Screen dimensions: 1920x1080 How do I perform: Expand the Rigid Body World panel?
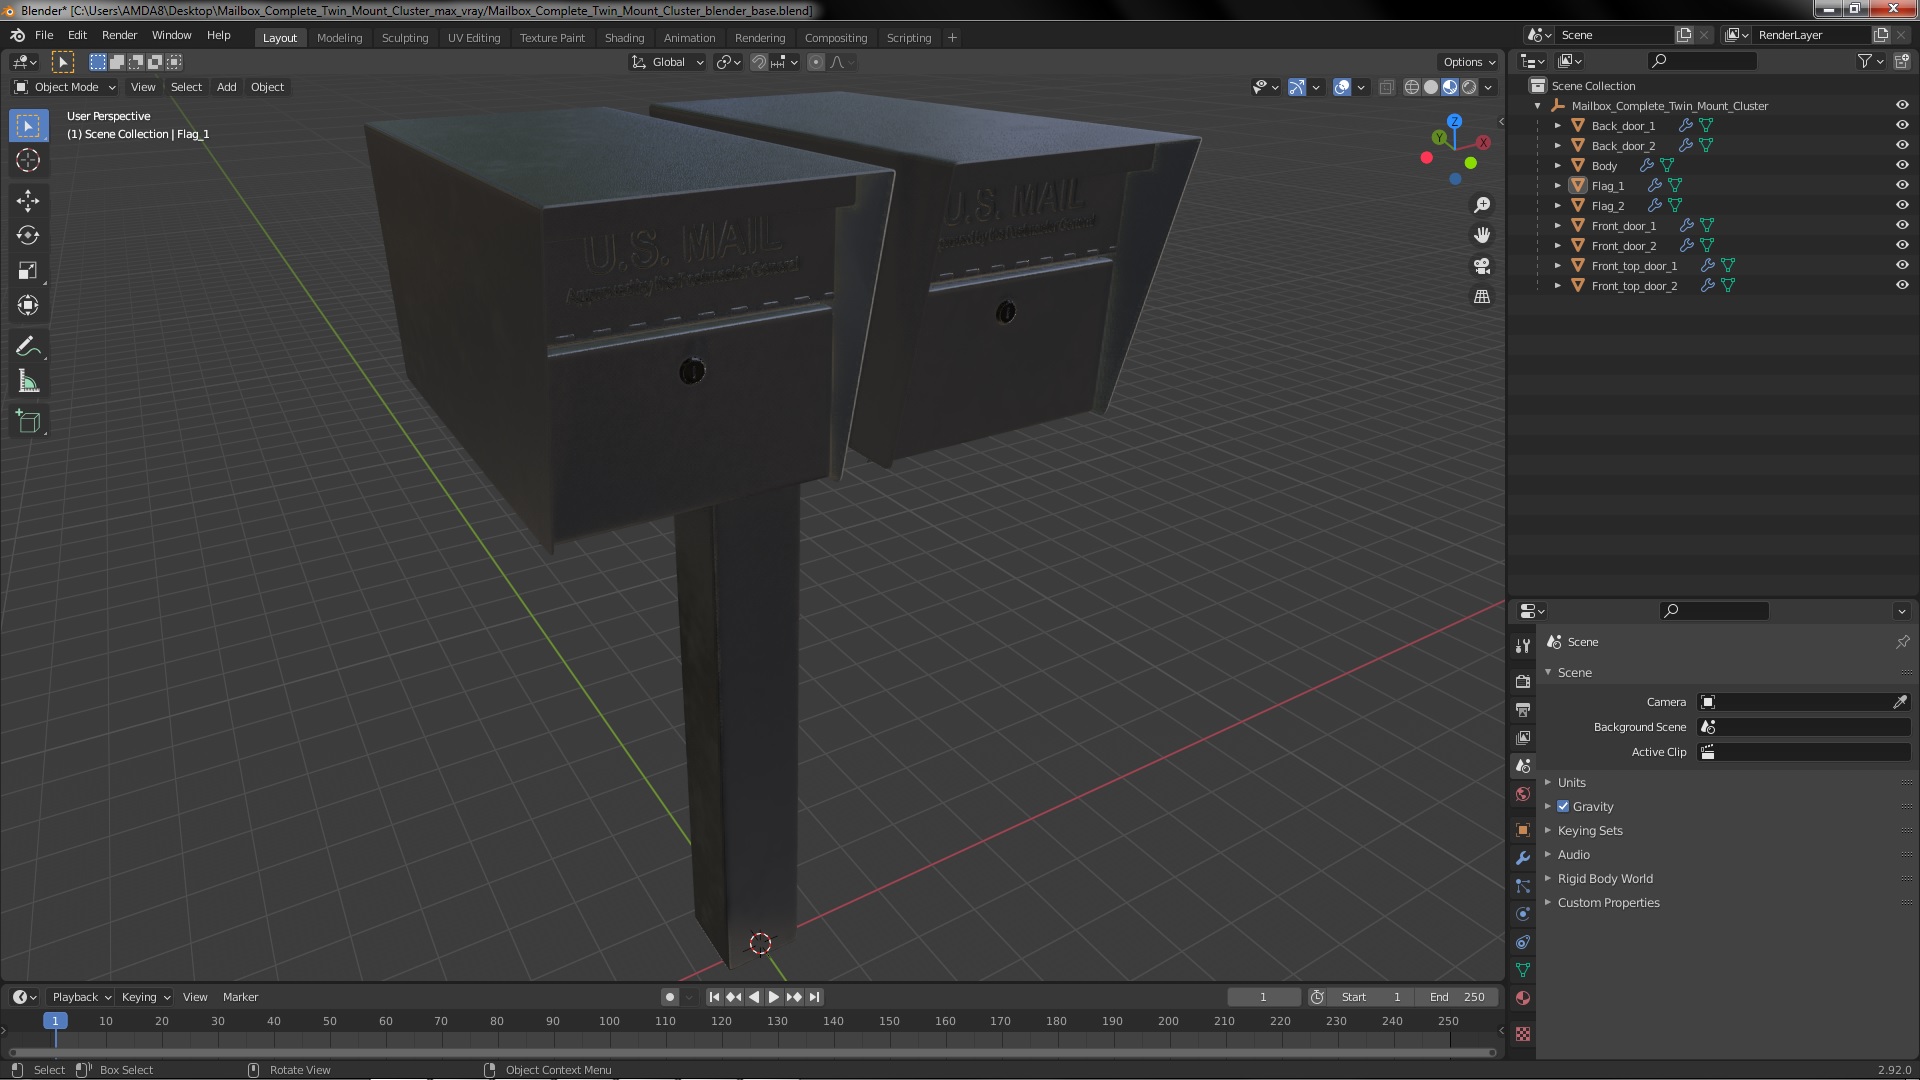(1604, 878)
